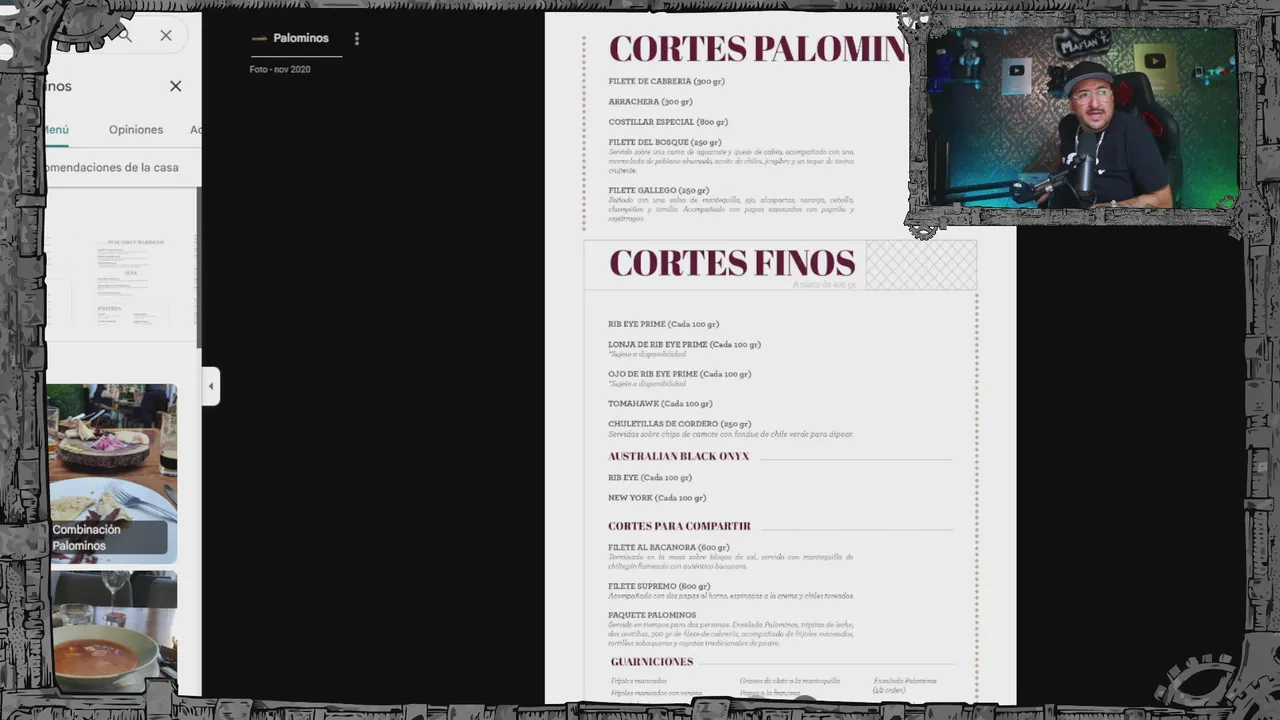Image resolution: width=1280 pixels, height=720 pixels.
Task: Open the Combinación Palominos photo
Action: pos(112,474)
